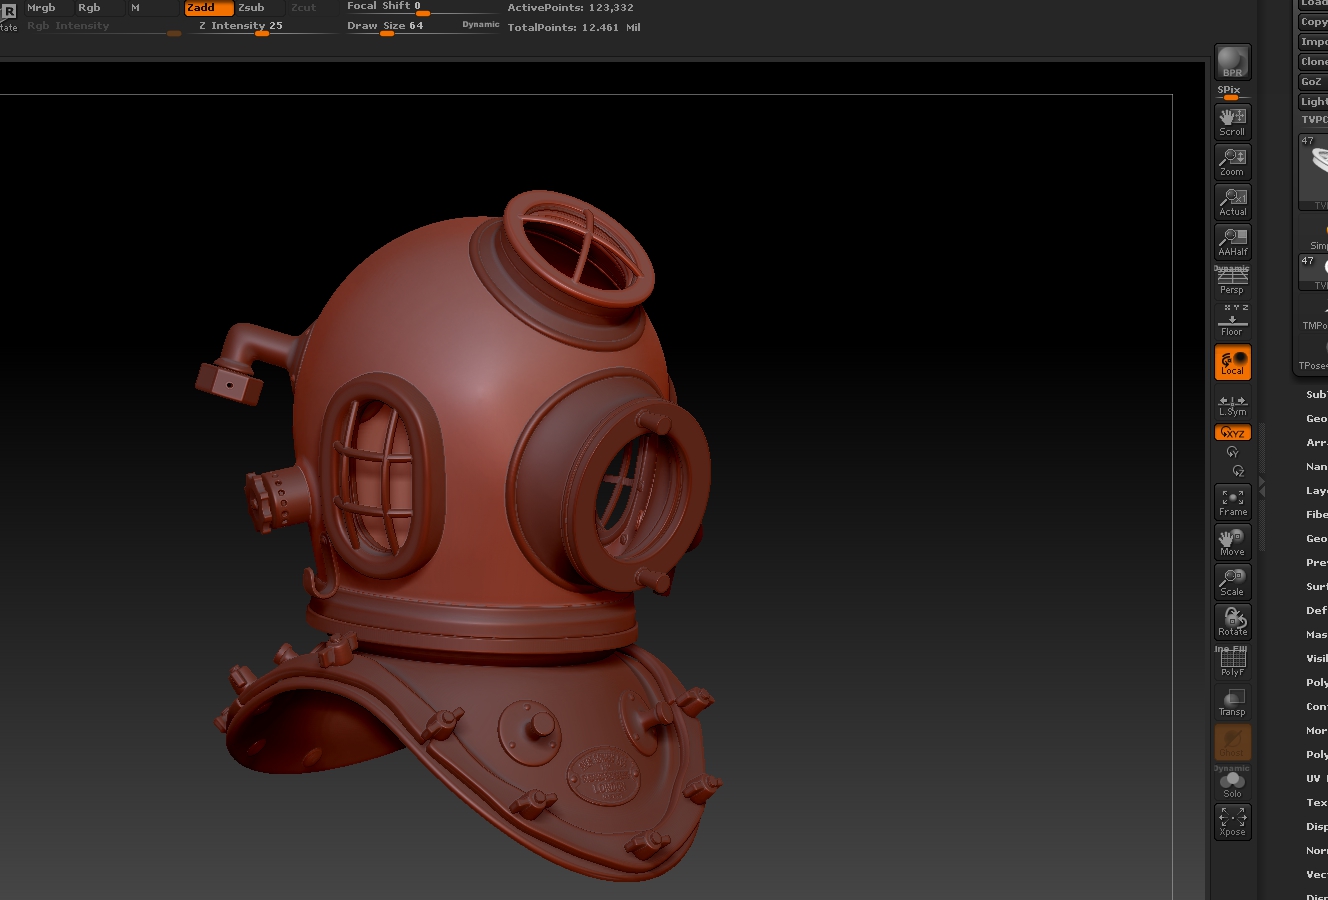Toggle Dynamic draw size option
Screen dimensions: 1328x900
click(480, 24)
